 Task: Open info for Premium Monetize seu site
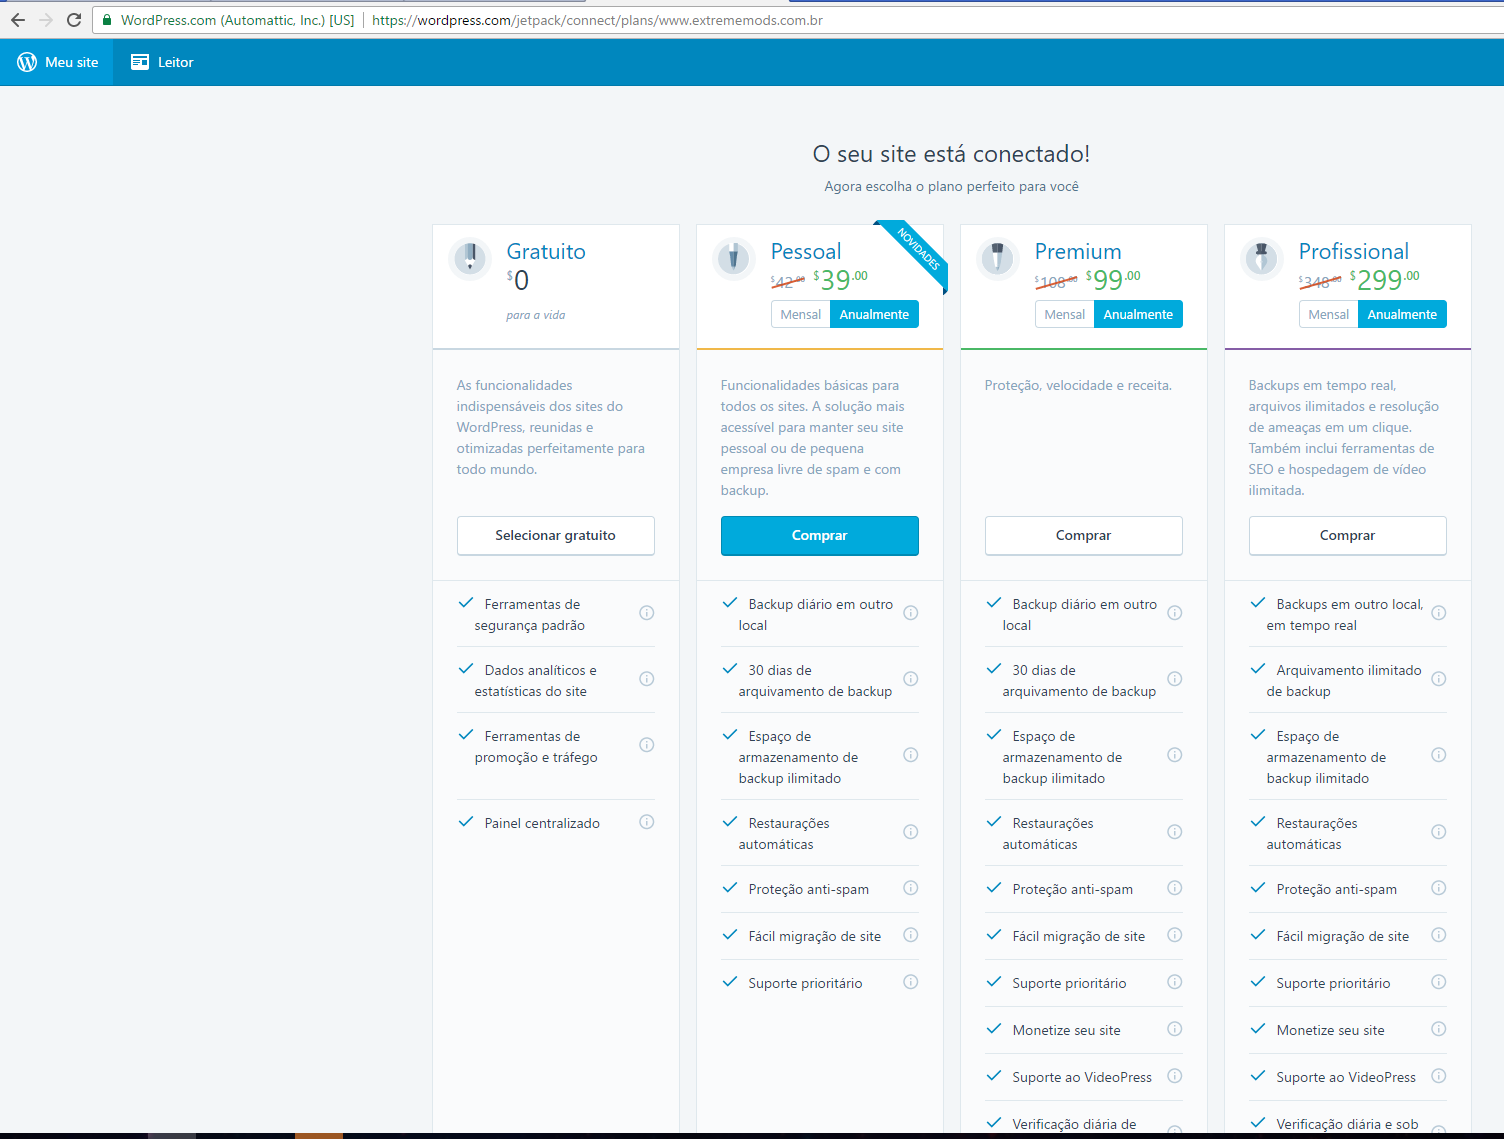pyautogui.click(x=1175, y=1029)
